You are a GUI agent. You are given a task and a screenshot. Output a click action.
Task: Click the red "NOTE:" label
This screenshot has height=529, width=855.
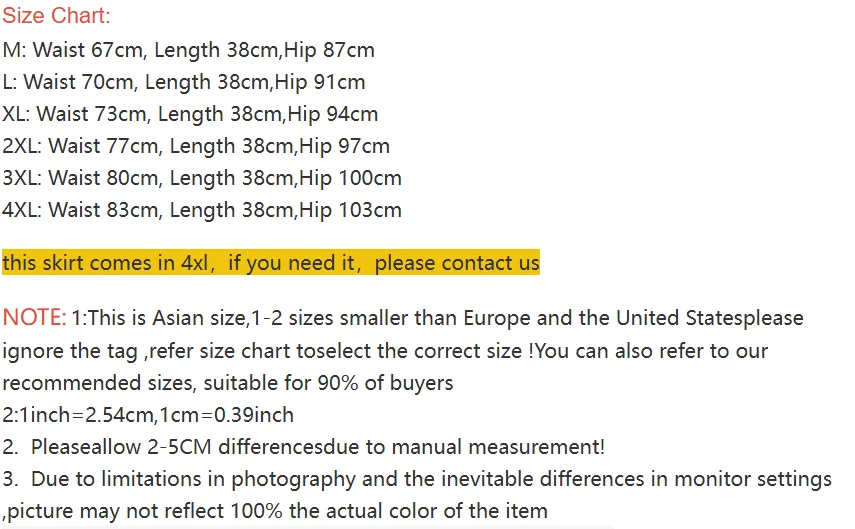(34, 318)
